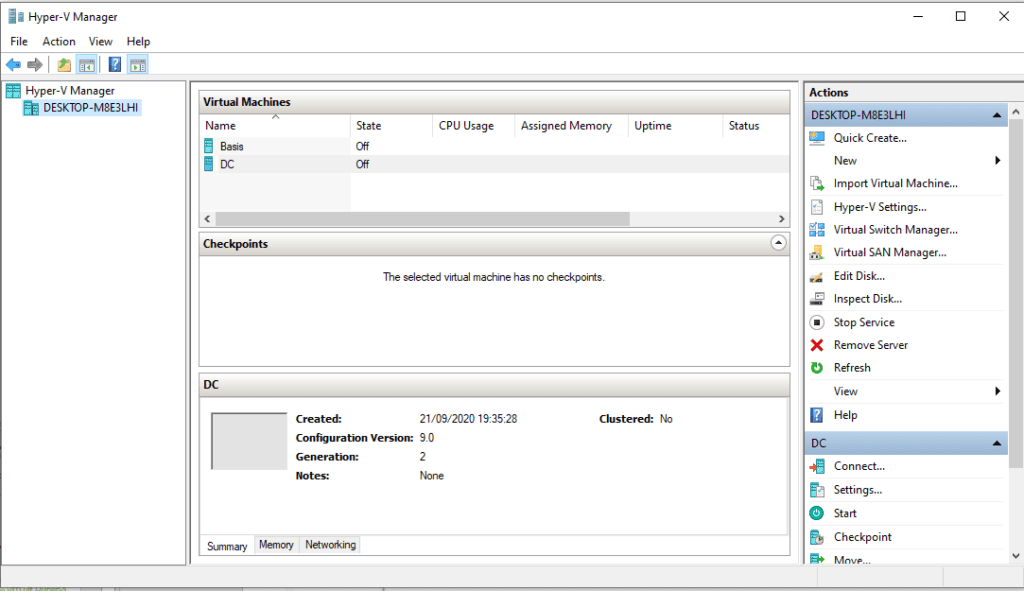Click the Checkpoint icon under DC actions

(x=817, y=537)
